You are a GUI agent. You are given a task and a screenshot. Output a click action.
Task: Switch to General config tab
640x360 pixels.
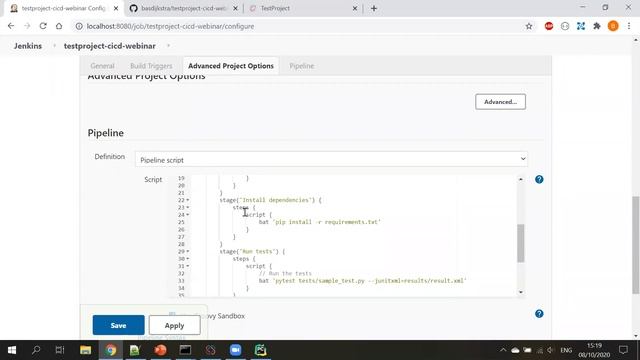click(x=102, y=66)
